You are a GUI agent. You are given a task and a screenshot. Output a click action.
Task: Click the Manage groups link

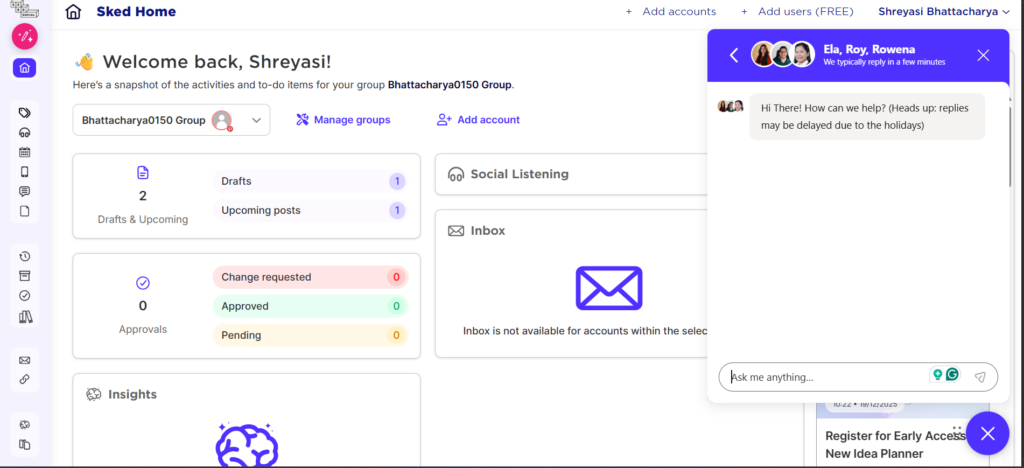(343, 120)
